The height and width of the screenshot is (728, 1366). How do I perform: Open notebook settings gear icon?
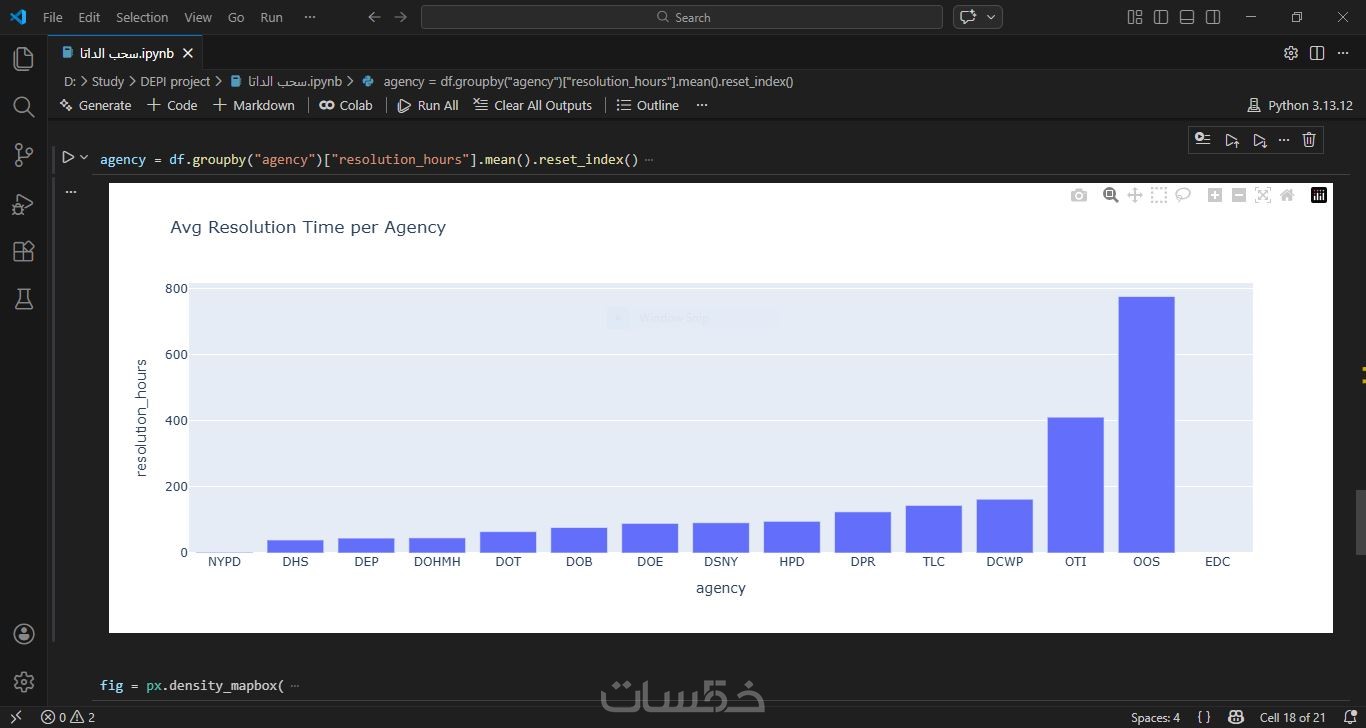pos(1291,53)
